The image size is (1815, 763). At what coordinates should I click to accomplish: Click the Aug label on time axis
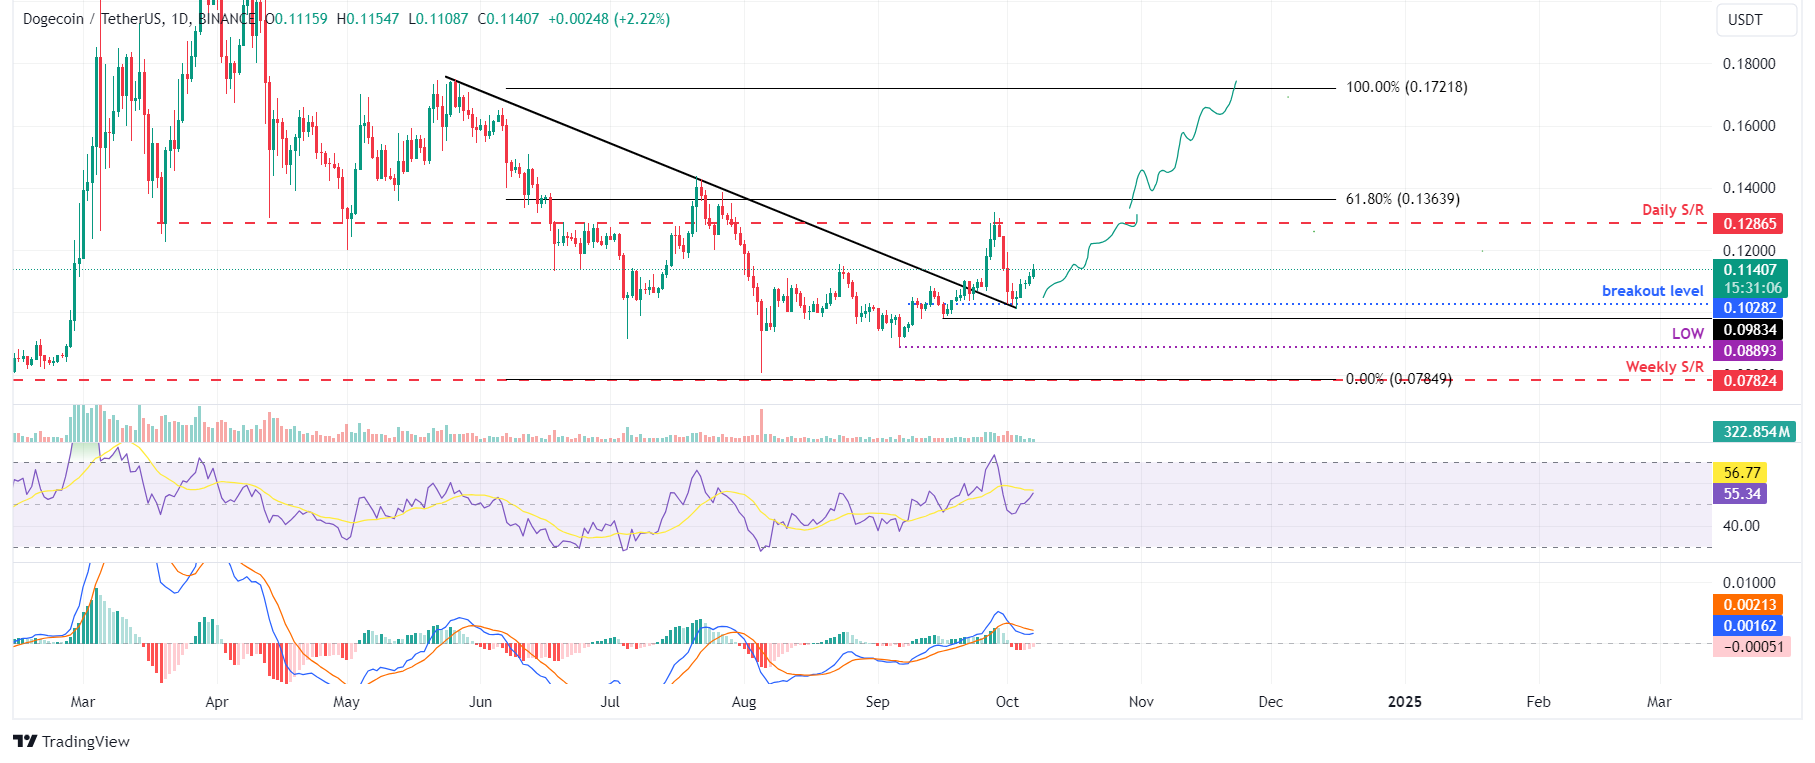pos(744,702)
